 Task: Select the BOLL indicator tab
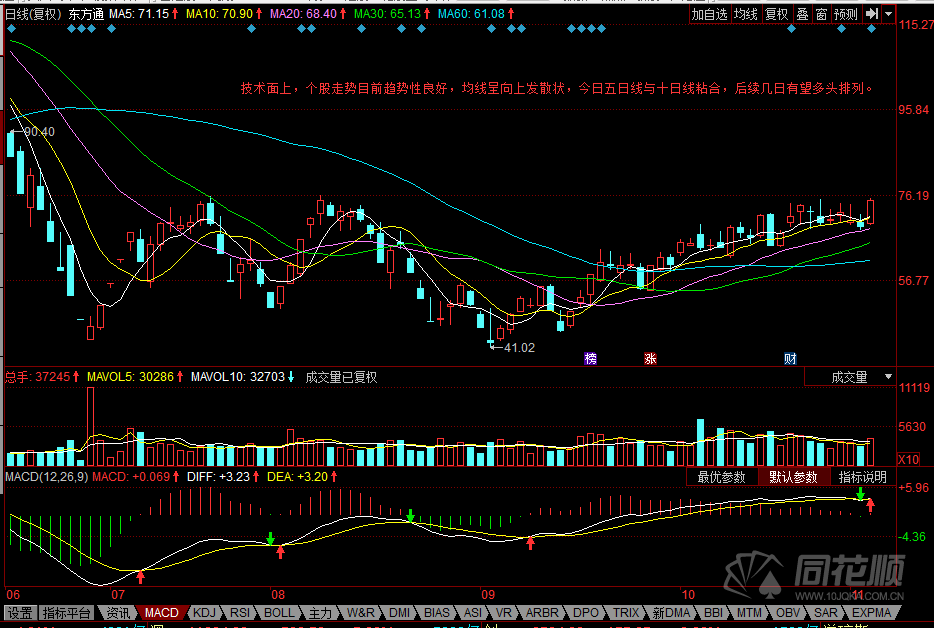point(279,612)
